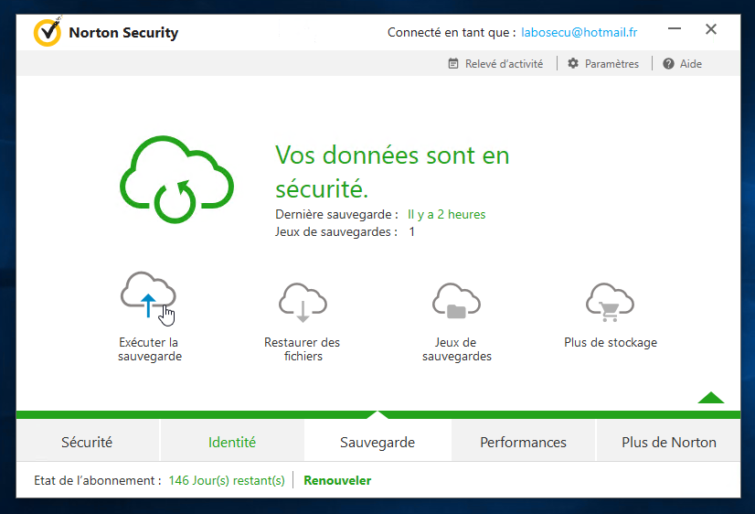The image size is (755, 514).
Task: Click the Plus de stockage cart icon
Action: (x=610, y=302)
